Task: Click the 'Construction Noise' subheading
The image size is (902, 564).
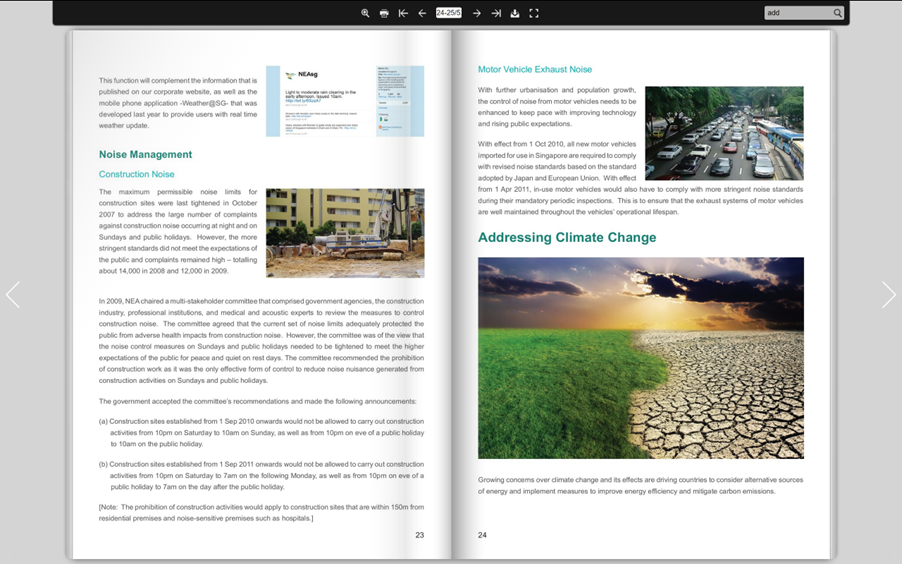Action: (136, 174)
